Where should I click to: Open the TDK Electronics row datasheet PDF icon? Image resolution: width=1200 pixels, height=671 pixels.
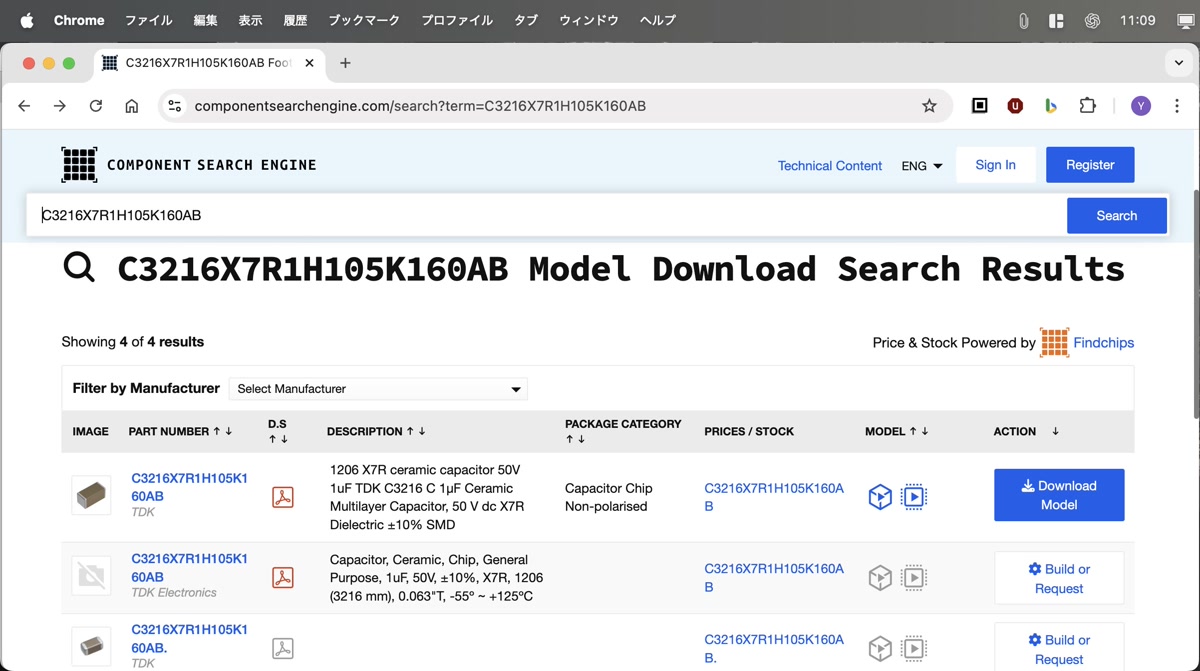283,577
